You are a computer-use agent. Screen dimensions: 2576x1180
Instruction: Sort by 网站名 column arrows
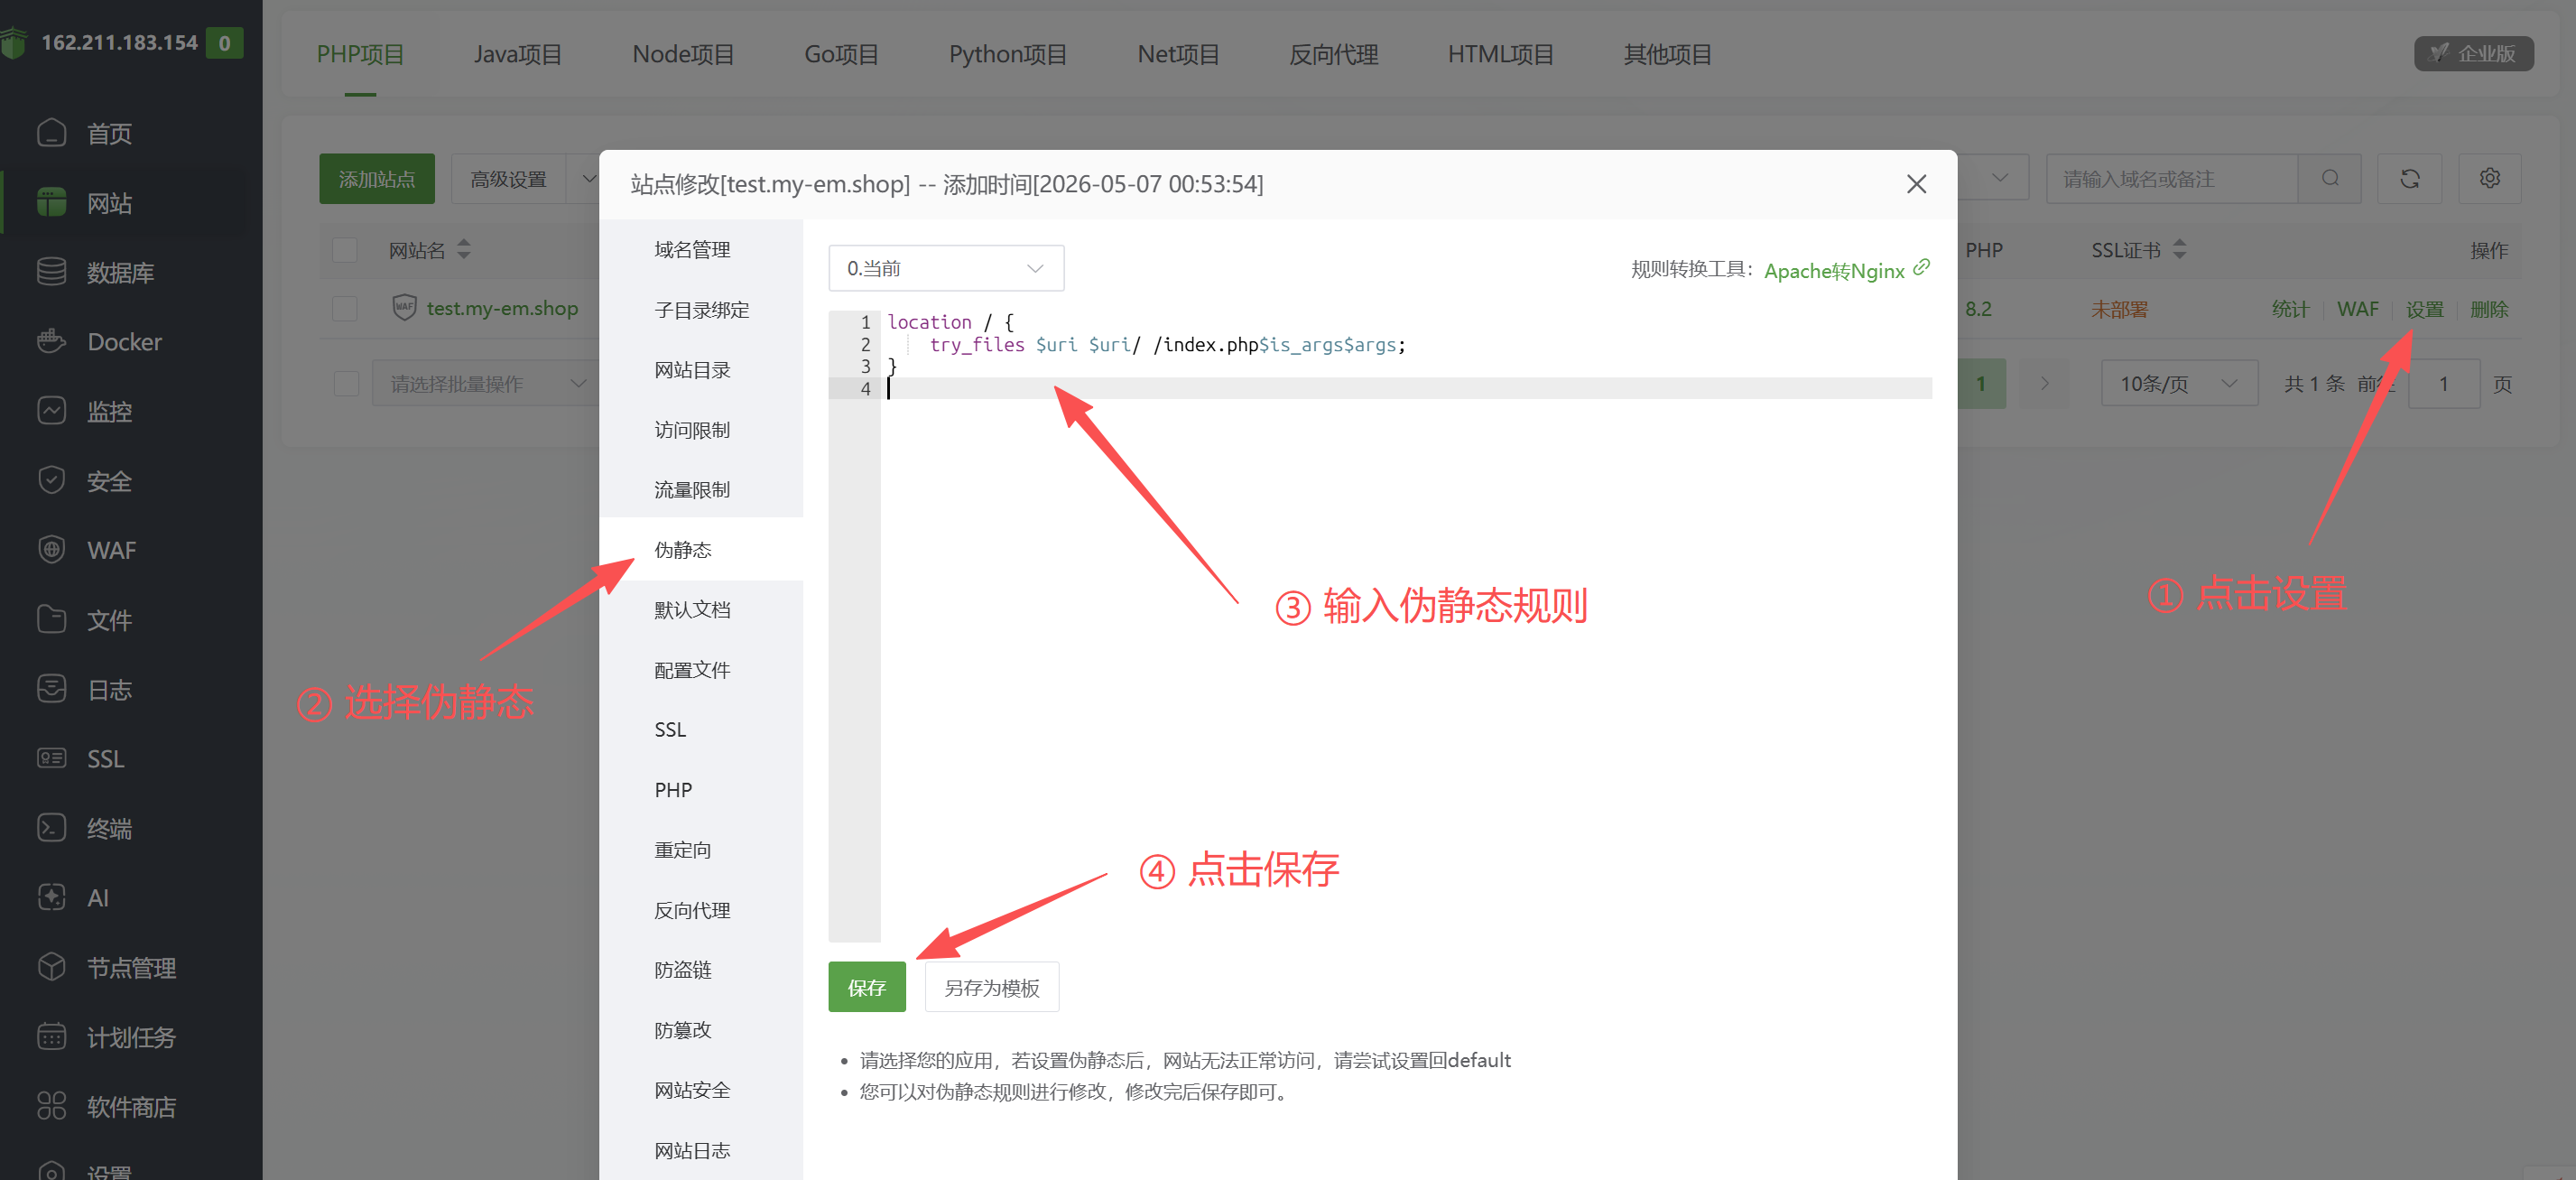[x=464, y=250]
